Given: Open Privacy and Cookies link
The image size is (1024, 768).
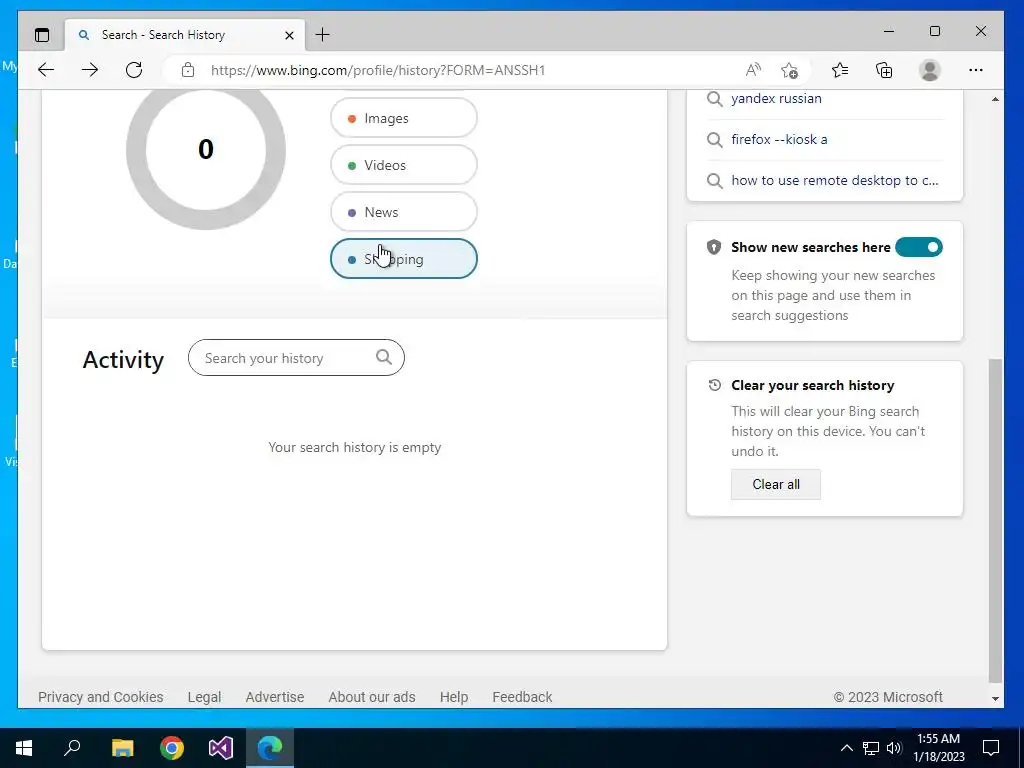Looking at the screenshot, I should click(x=101, y=697).
